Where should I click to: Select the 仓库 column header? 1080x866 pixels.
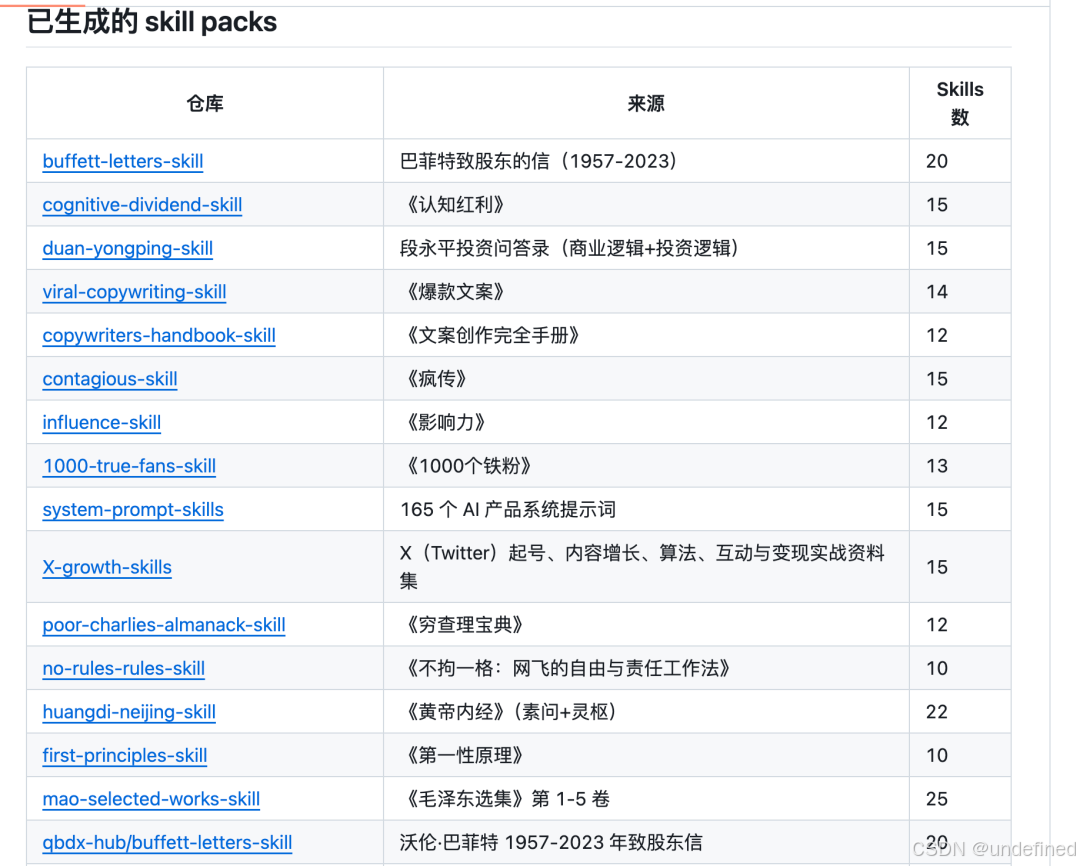(x=205, y=103)
